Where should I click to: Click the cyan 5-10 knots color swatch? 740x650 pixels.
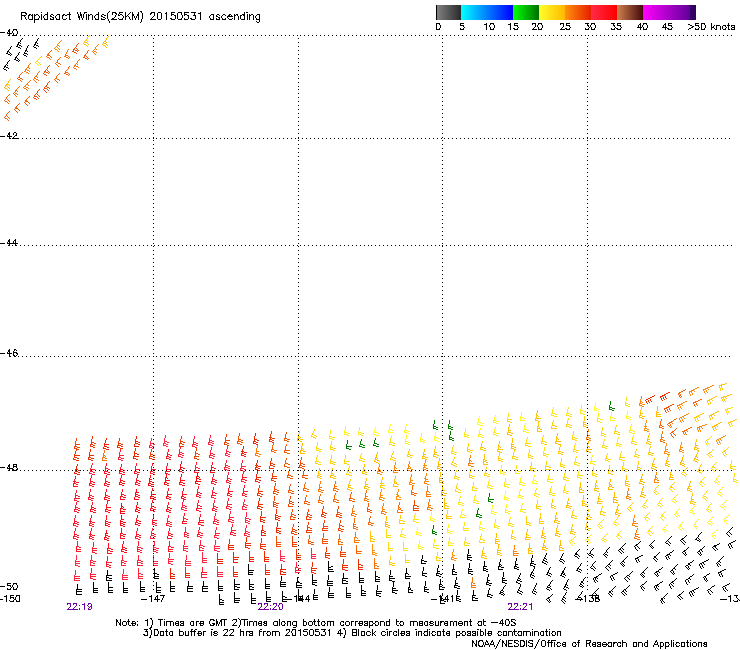click(473, 12)
